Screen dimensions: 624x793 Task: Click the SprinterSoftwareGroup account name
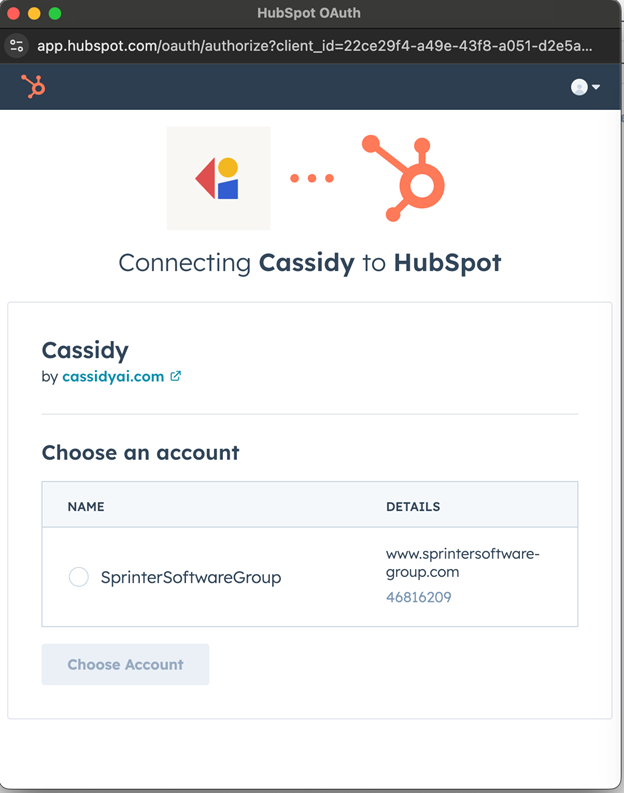coord(191,577)
